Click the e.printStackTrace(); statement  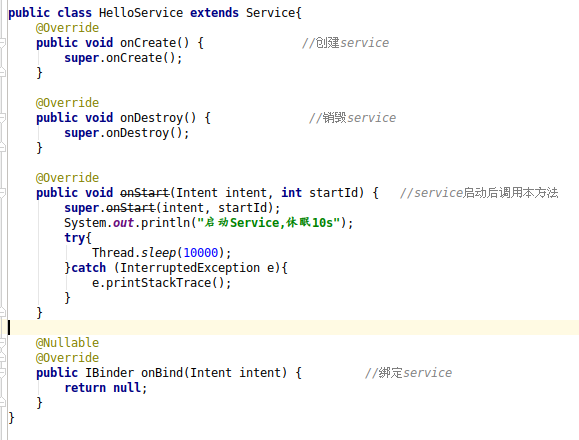(x=161, y=283)
